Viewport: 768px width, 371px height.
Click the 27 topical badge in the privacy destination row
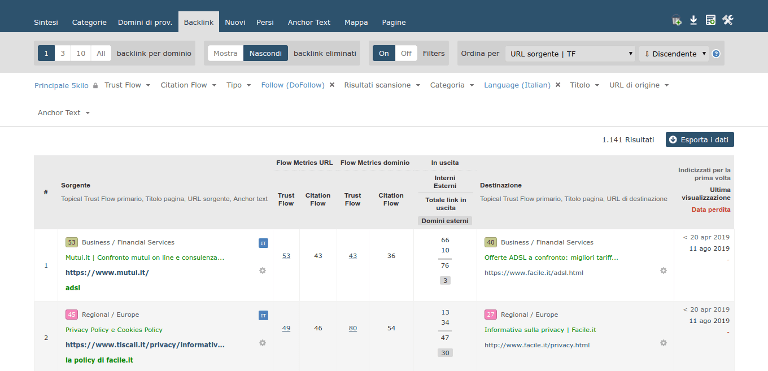click(491, 314)
